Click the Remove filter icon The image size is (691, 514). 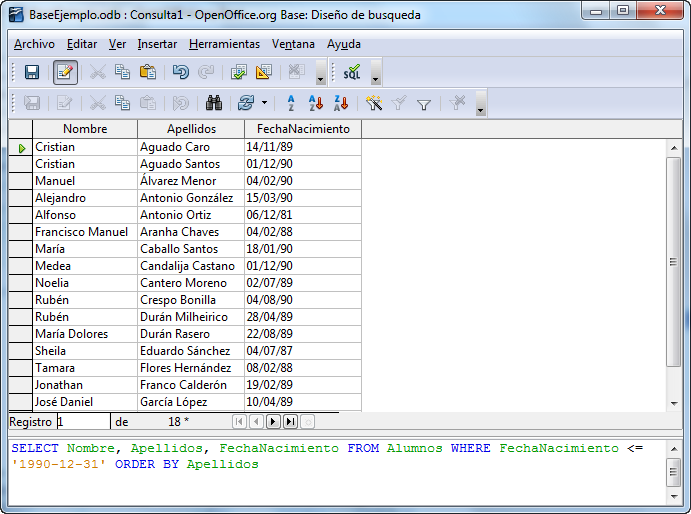457,103
